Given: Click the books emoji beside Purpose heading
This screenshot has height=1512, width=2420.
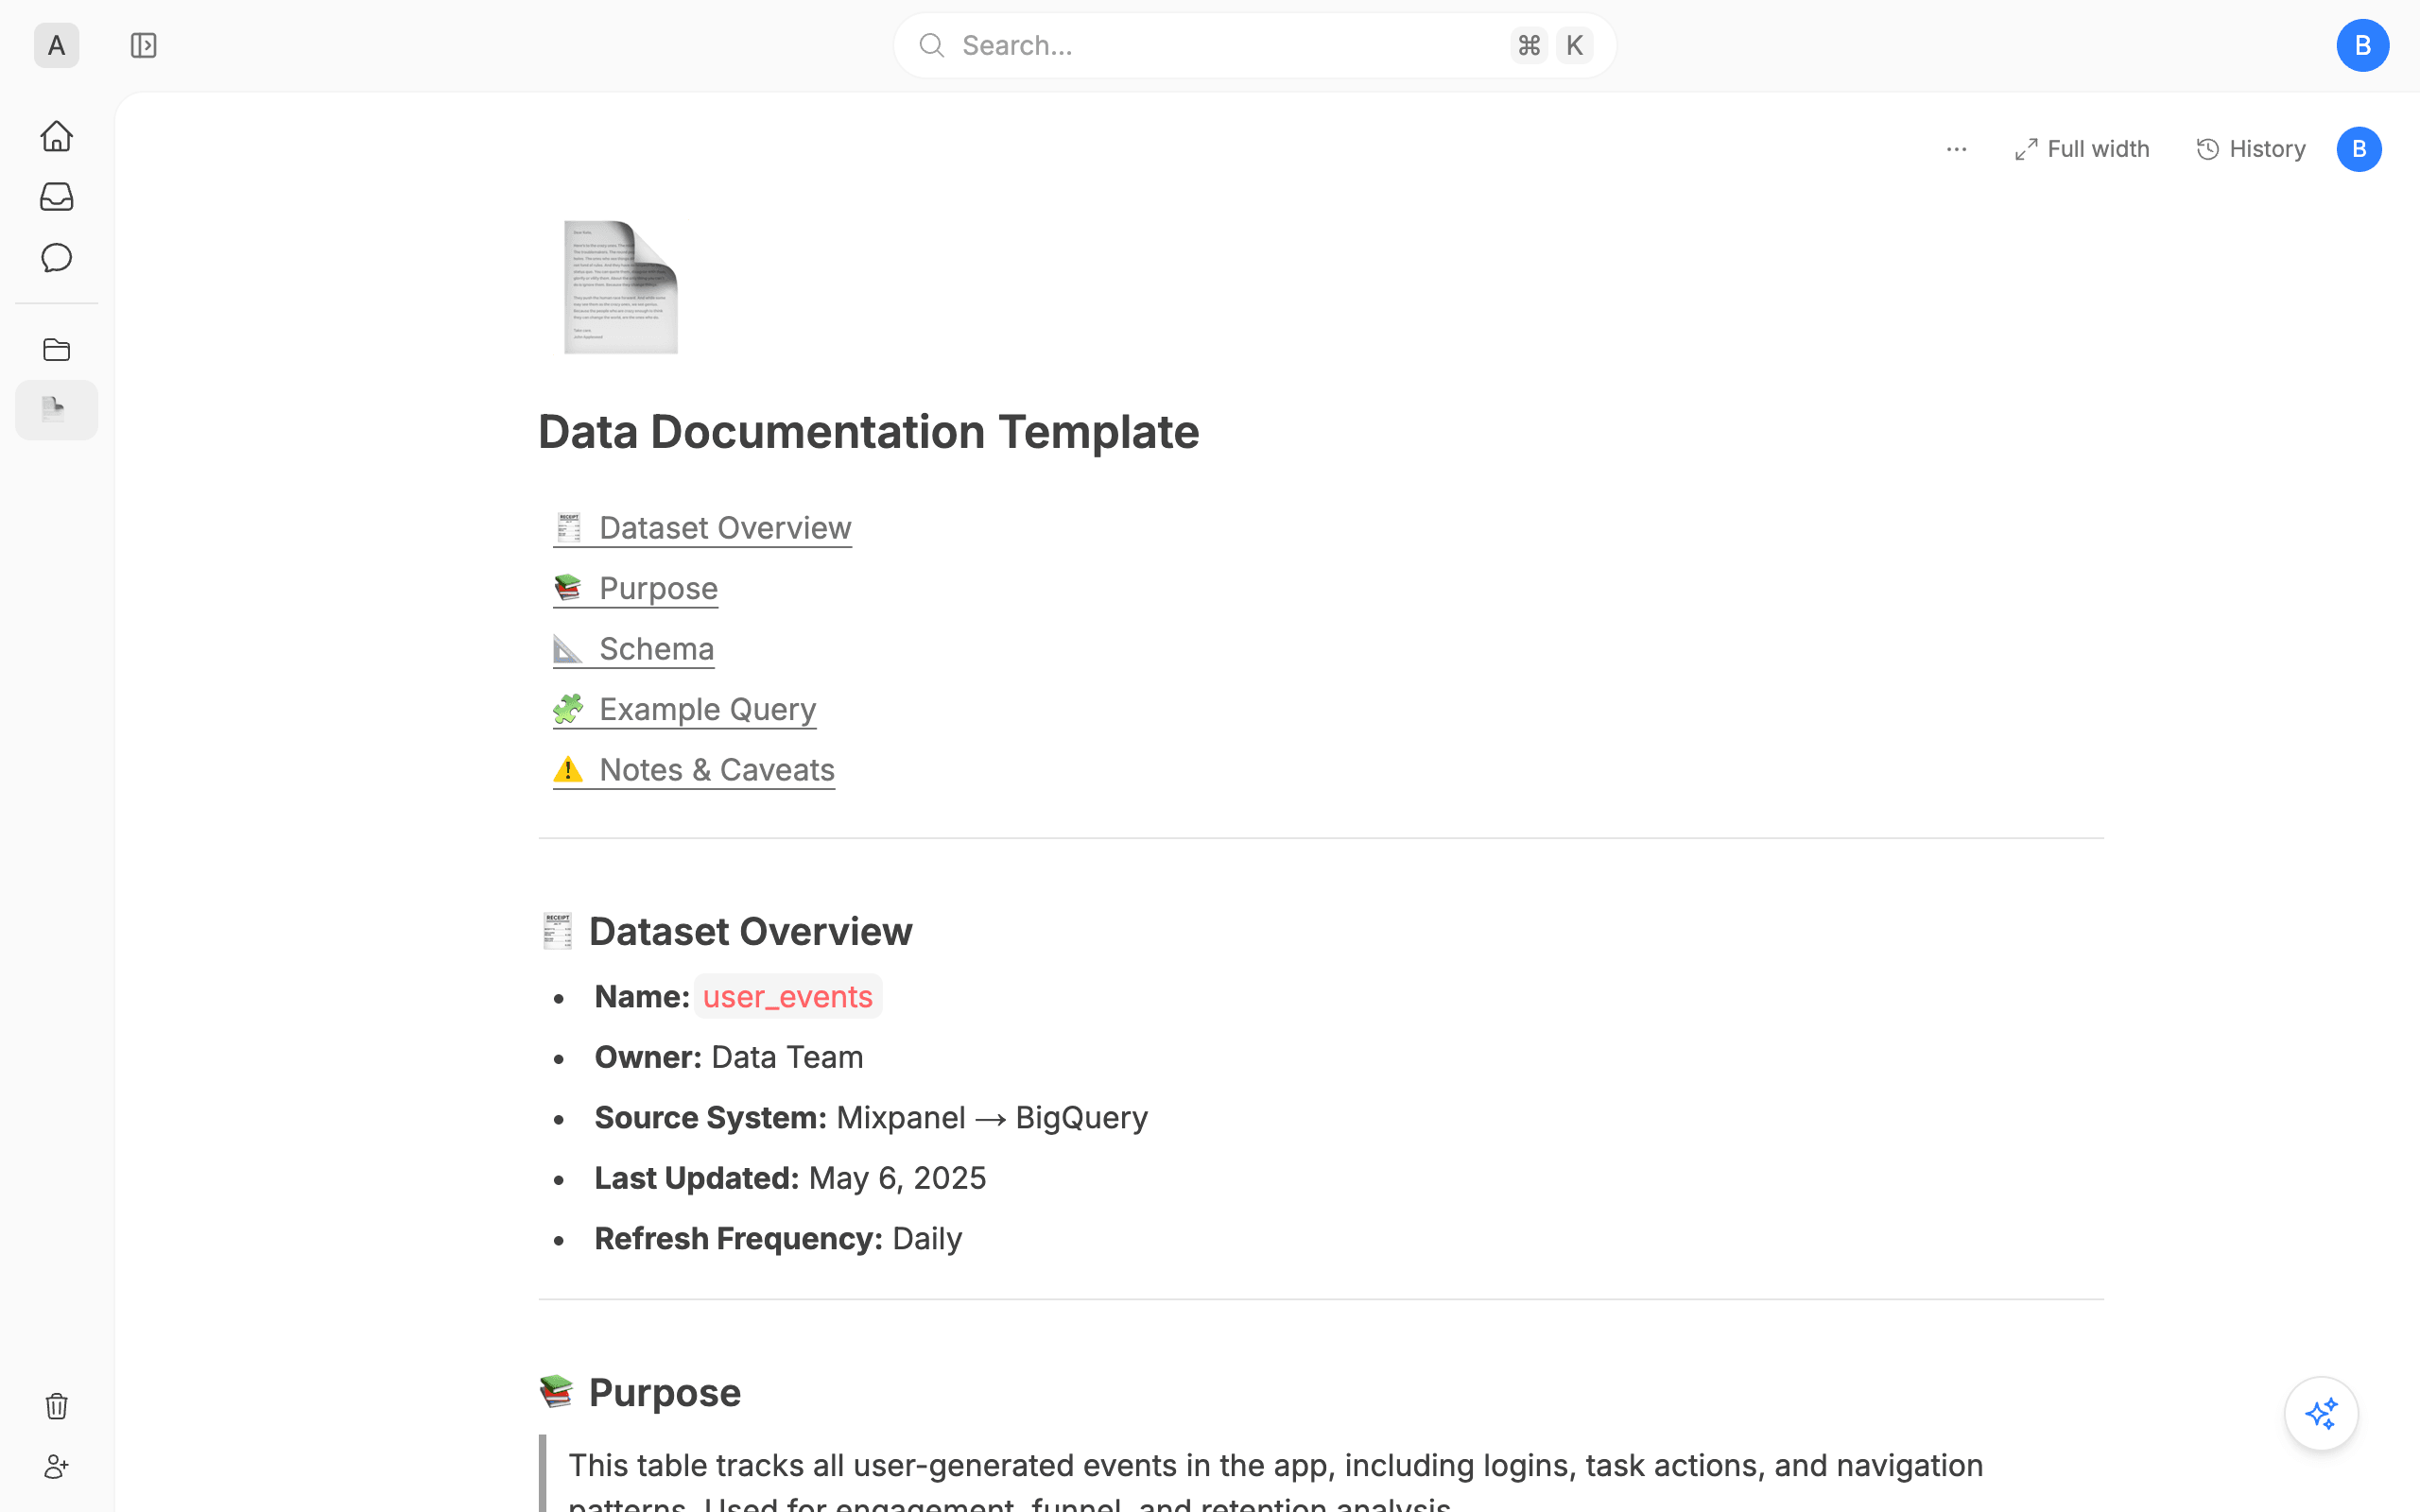Looking at the screenshot, I should 556,1391.
